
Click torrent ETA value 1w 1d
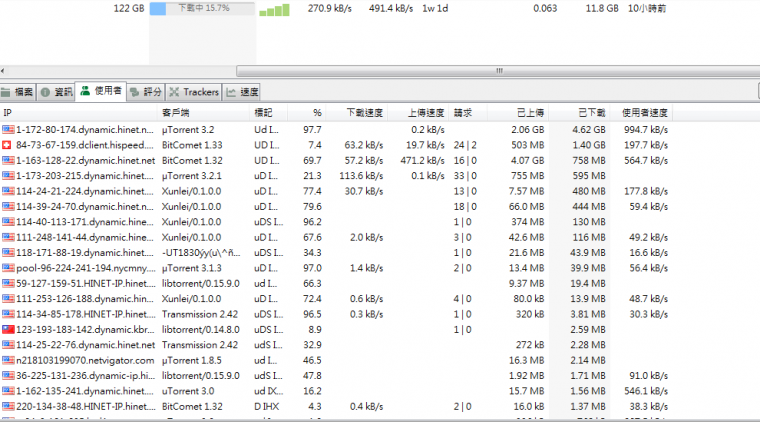pyautogui.click(x=435, y=8)
